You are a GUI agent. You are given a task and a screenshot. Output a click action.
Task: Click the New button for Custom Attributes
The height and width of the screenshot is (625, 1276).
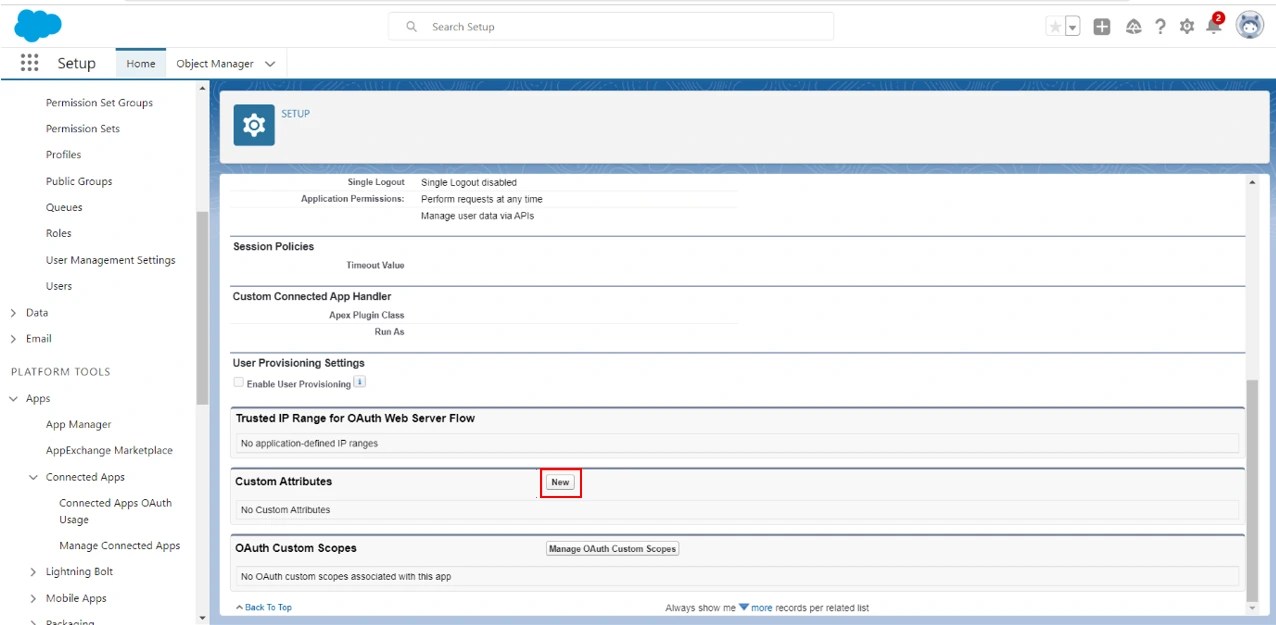[x=560, y=482]
